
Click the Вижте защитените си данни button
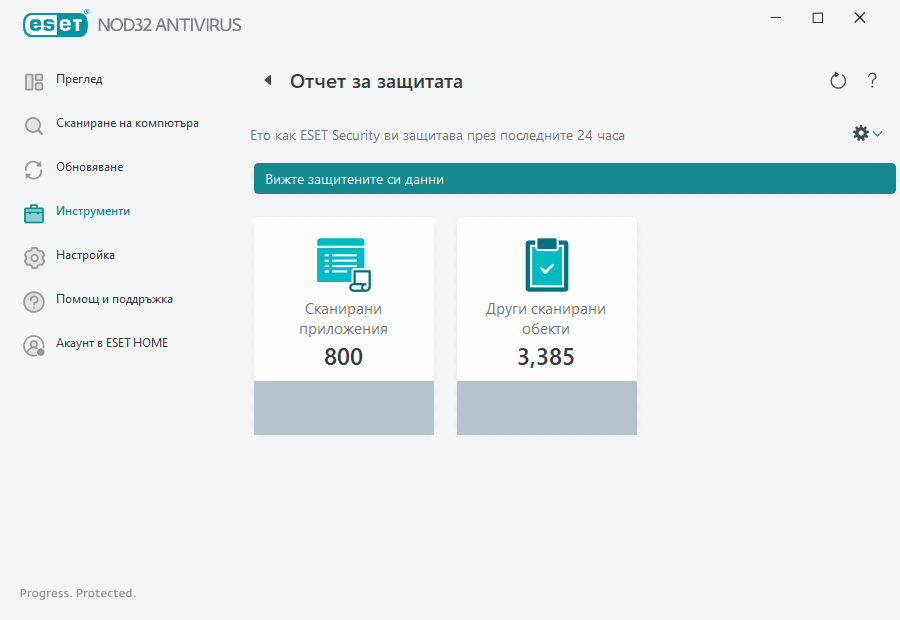point(575,178)
